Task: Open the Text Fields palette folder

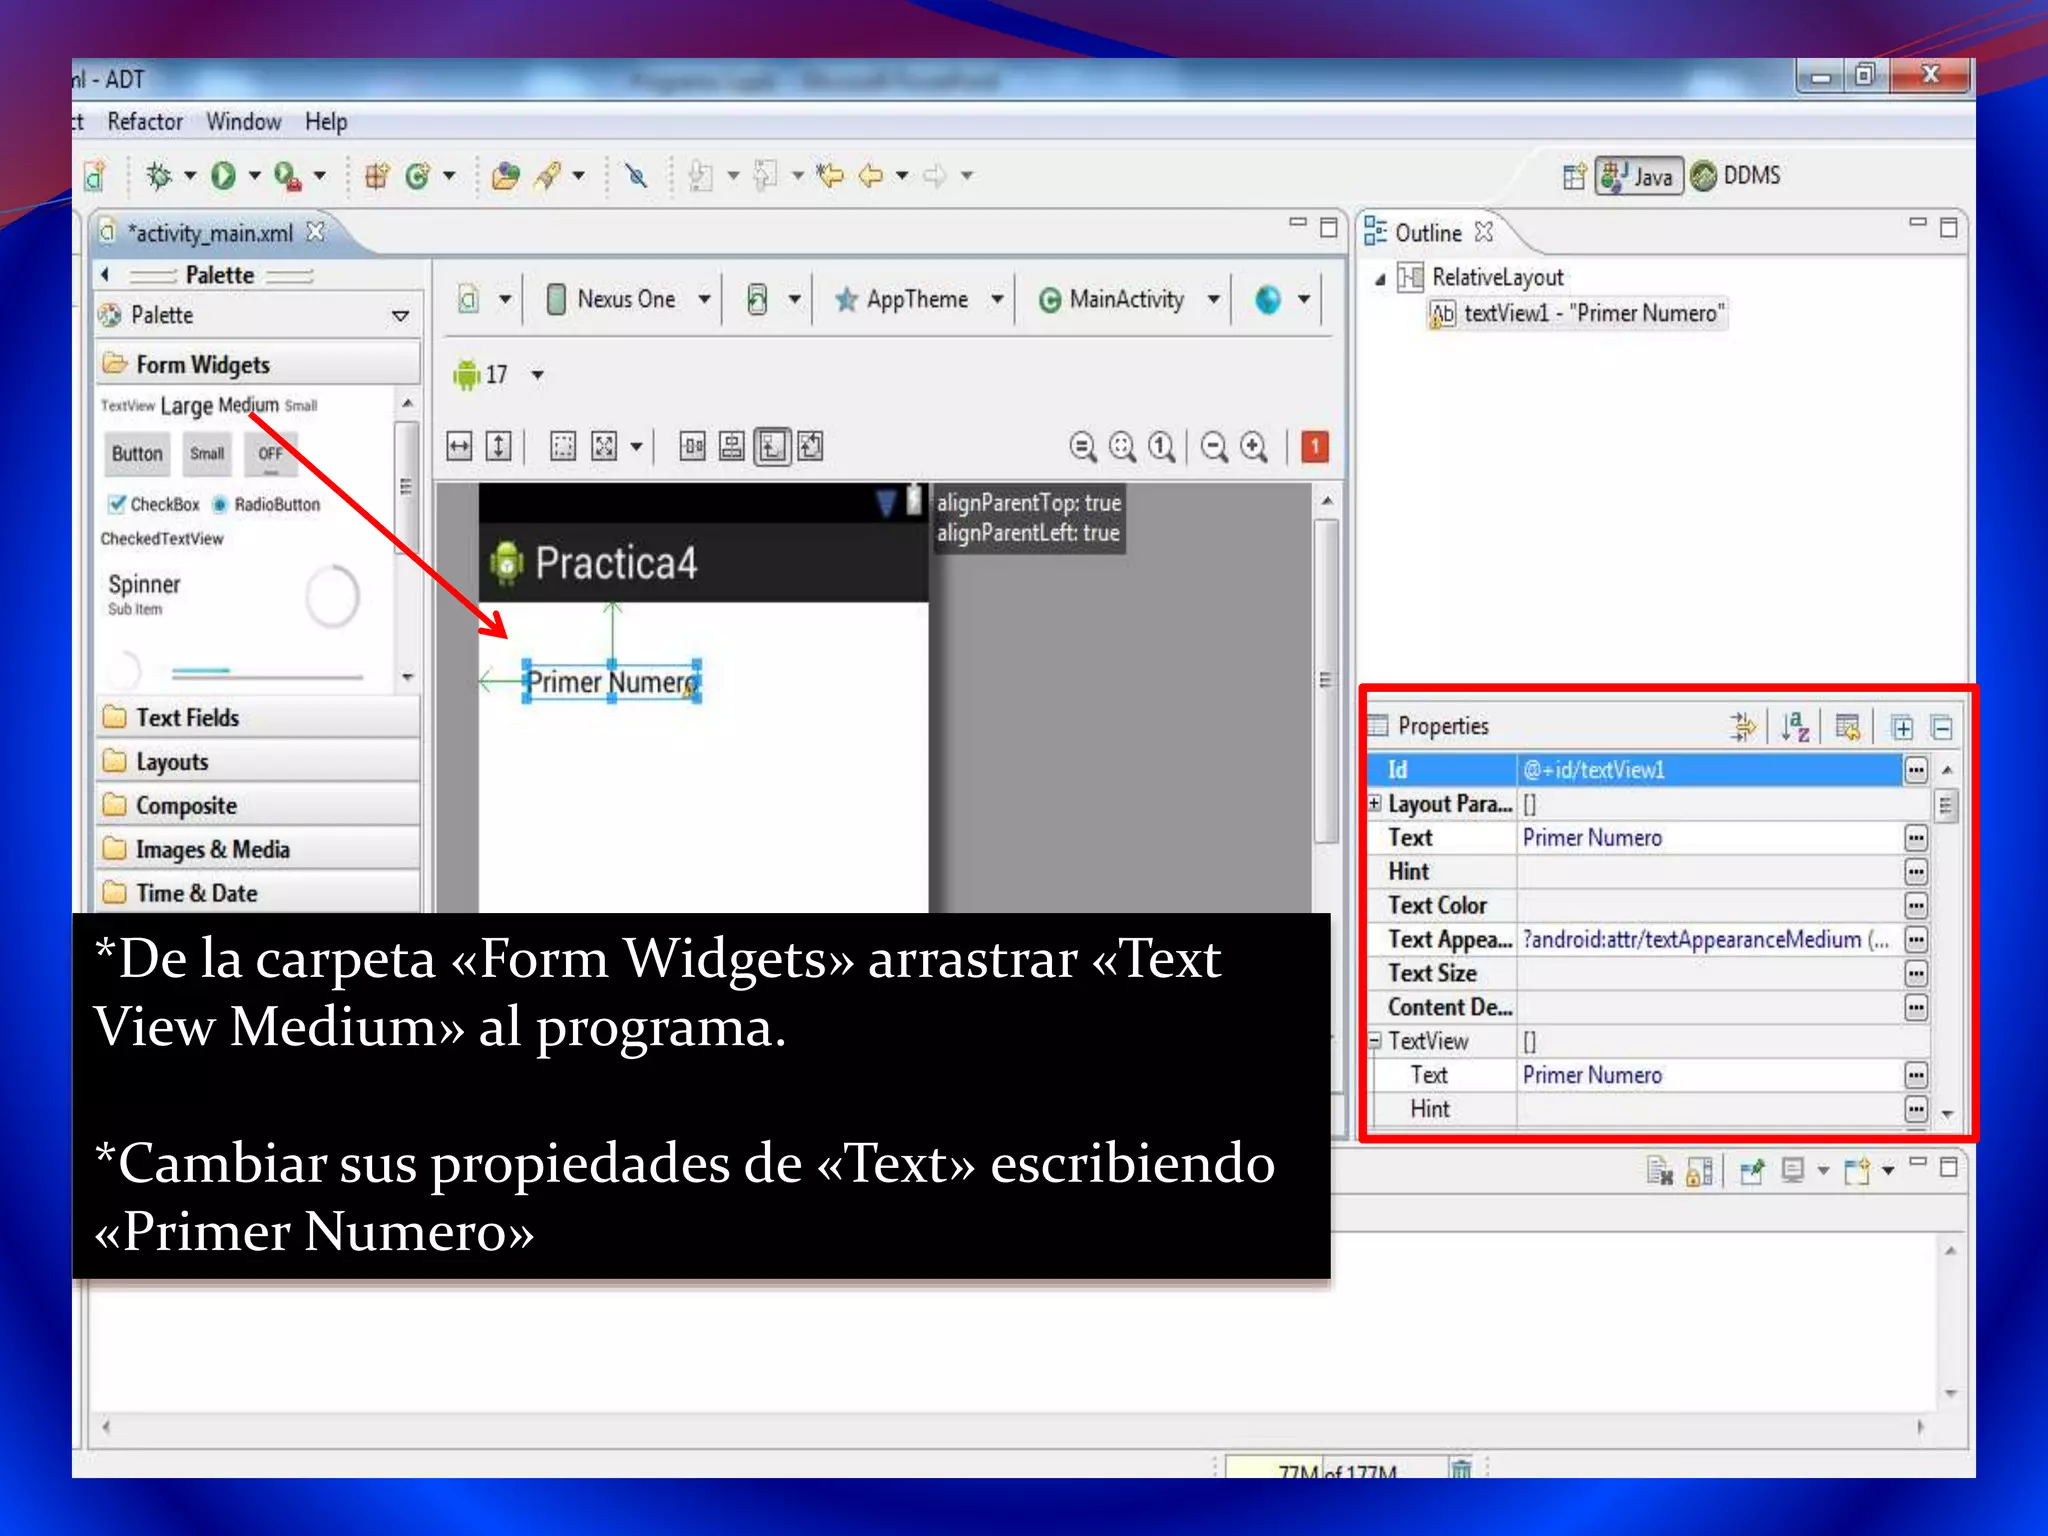Action: 258,718
